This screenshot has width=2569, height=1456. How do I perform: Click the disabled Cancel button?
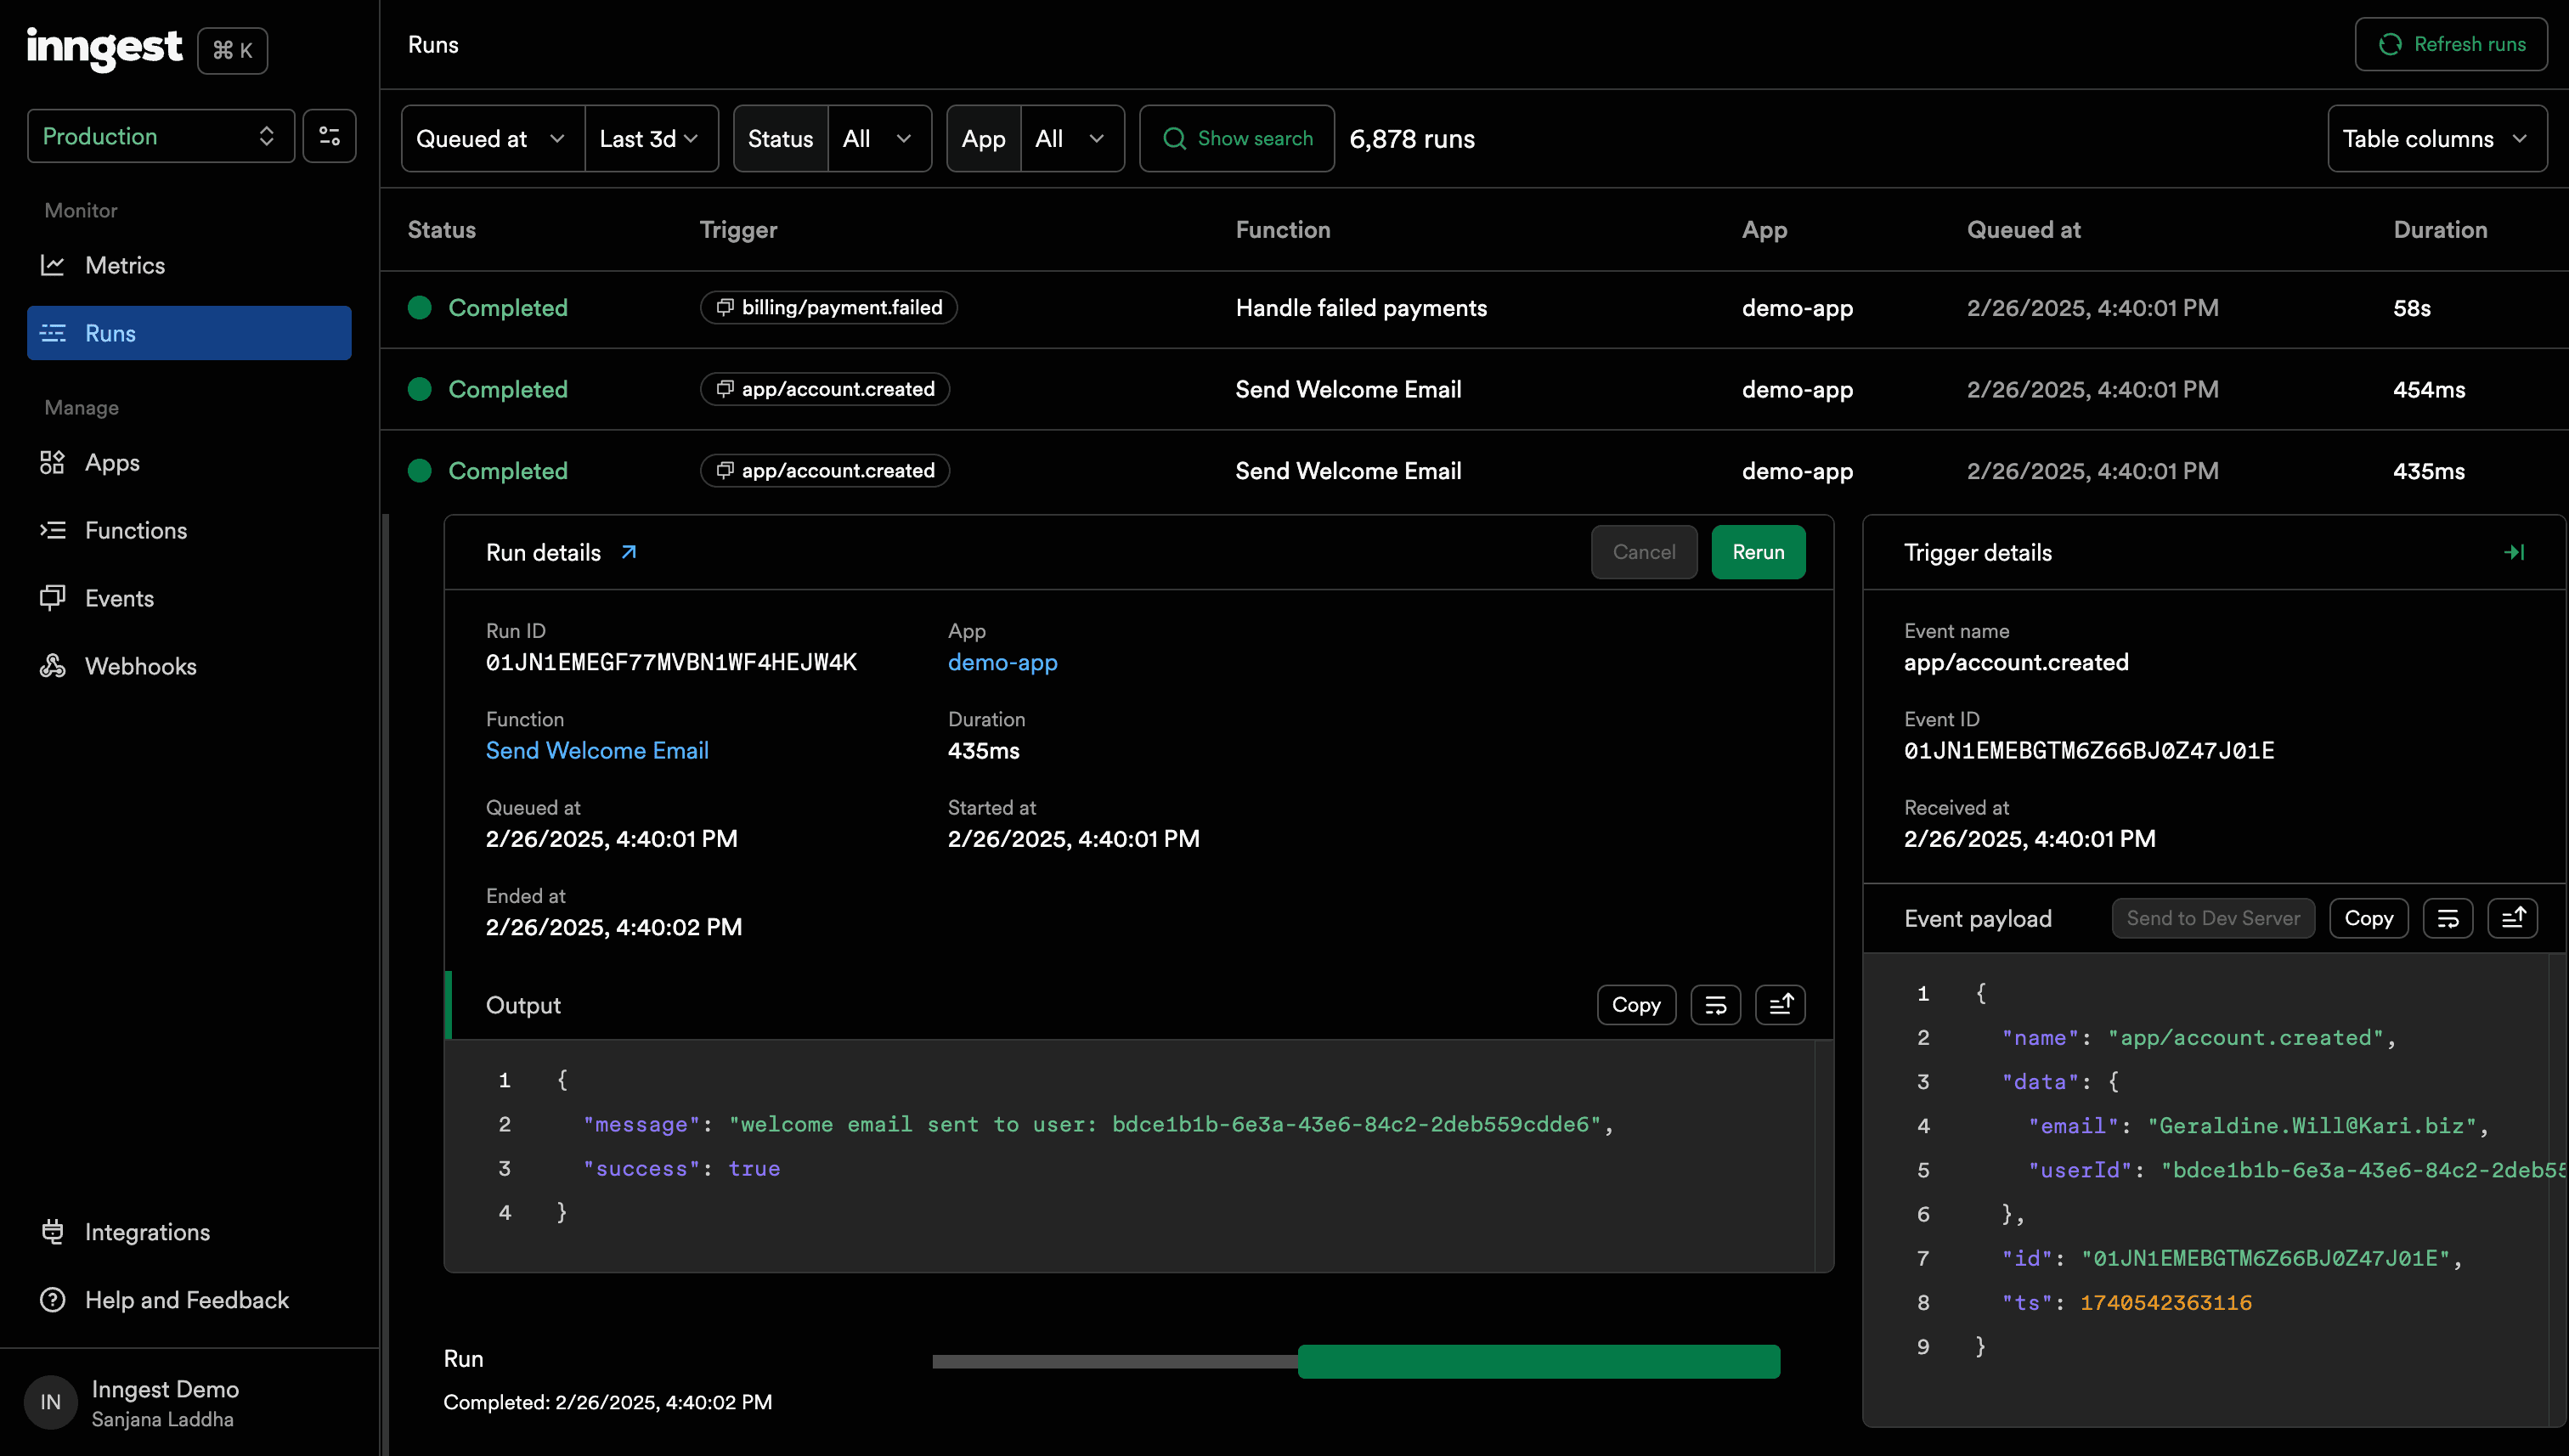(1644, 552)
